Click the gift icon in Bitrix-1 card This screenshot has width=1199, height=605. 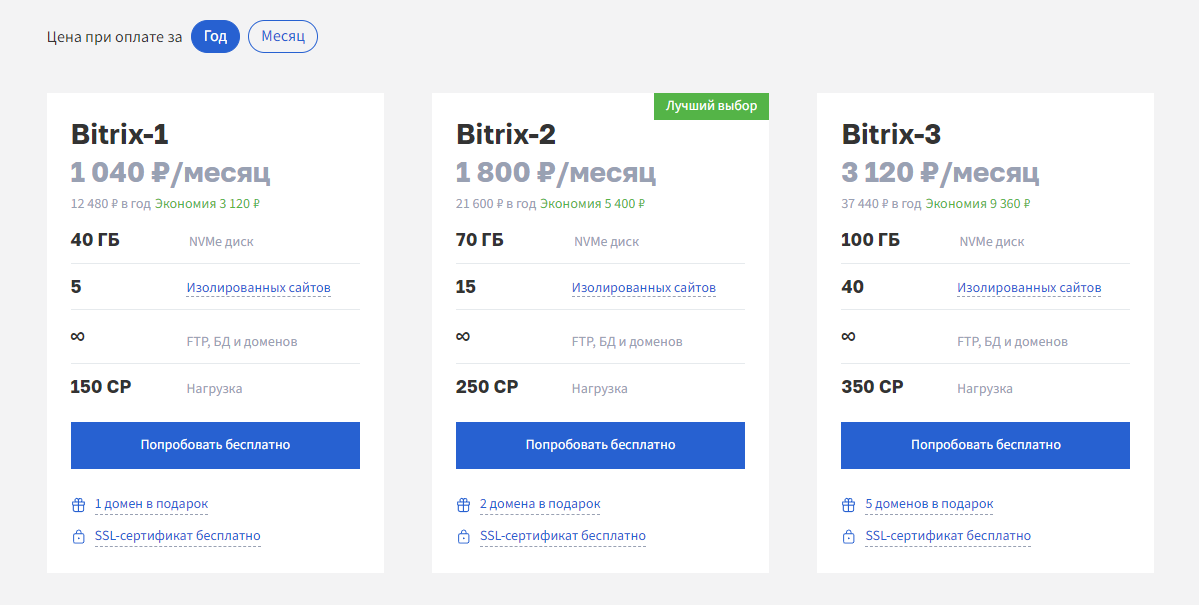(78, 505)
